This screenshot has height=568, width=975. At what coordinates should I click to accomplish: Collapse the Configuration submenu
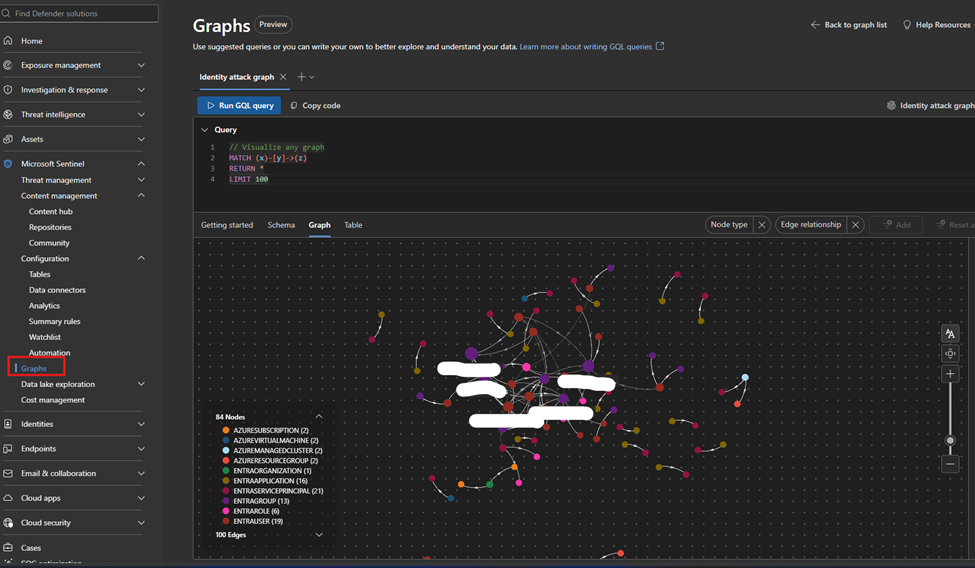pyautogui.click(x=141, y=258)
